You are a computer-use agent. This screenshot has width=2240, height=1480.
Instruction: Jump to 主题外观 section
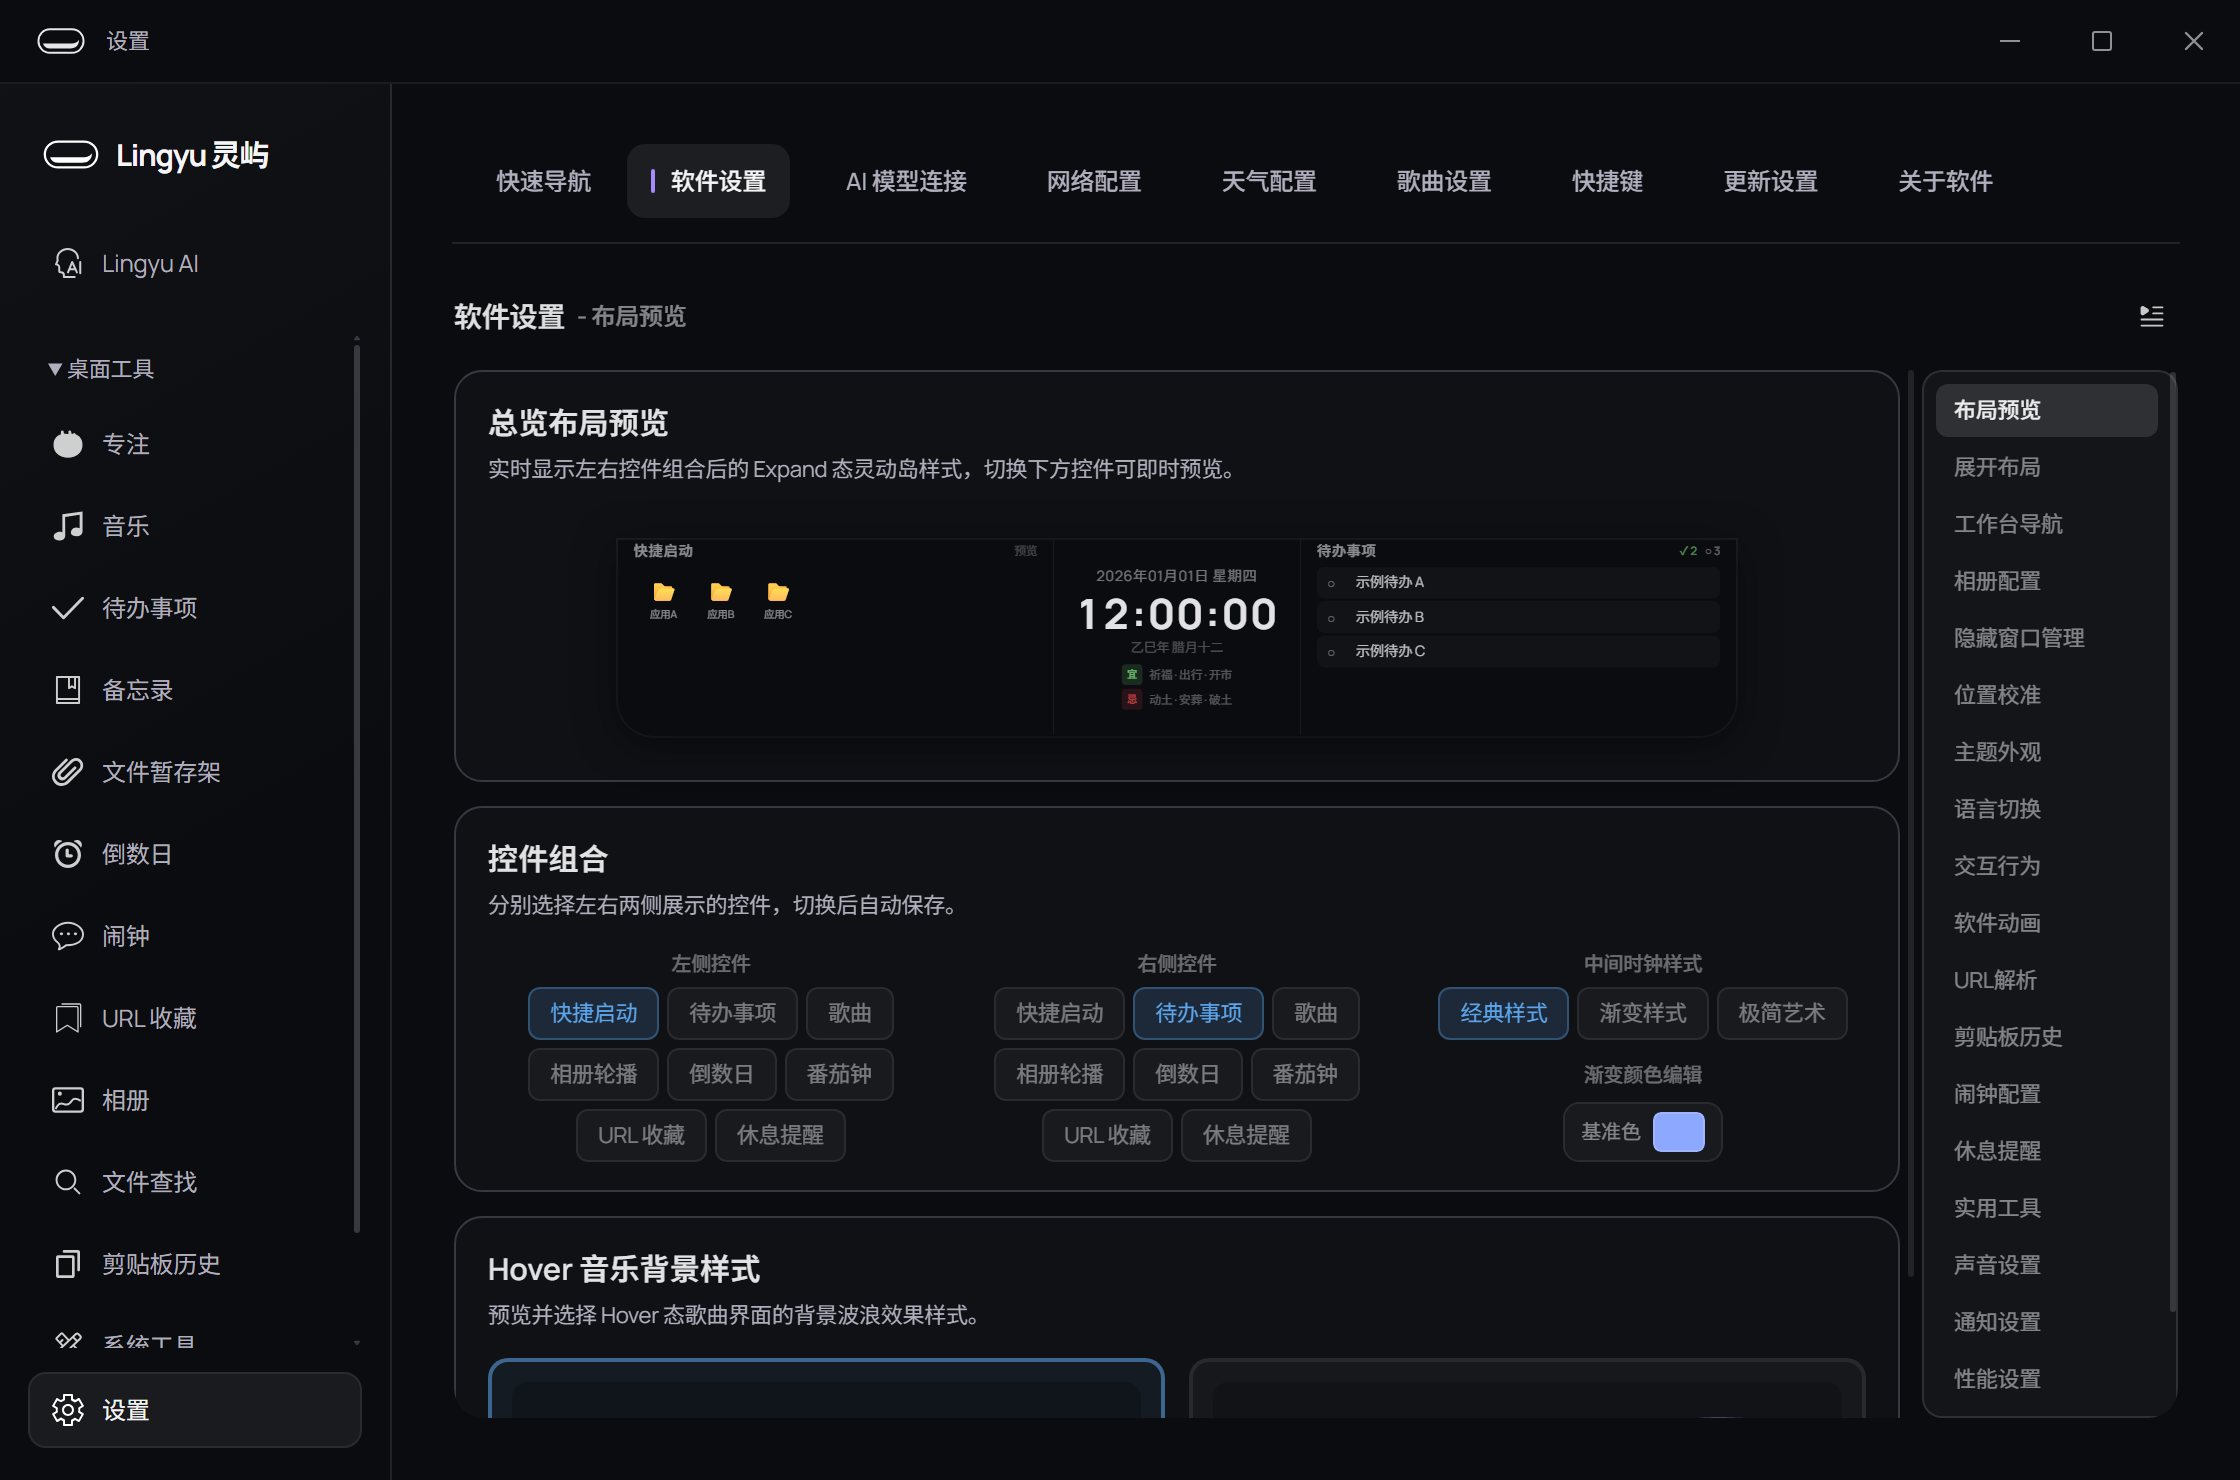coord(2046,752)
